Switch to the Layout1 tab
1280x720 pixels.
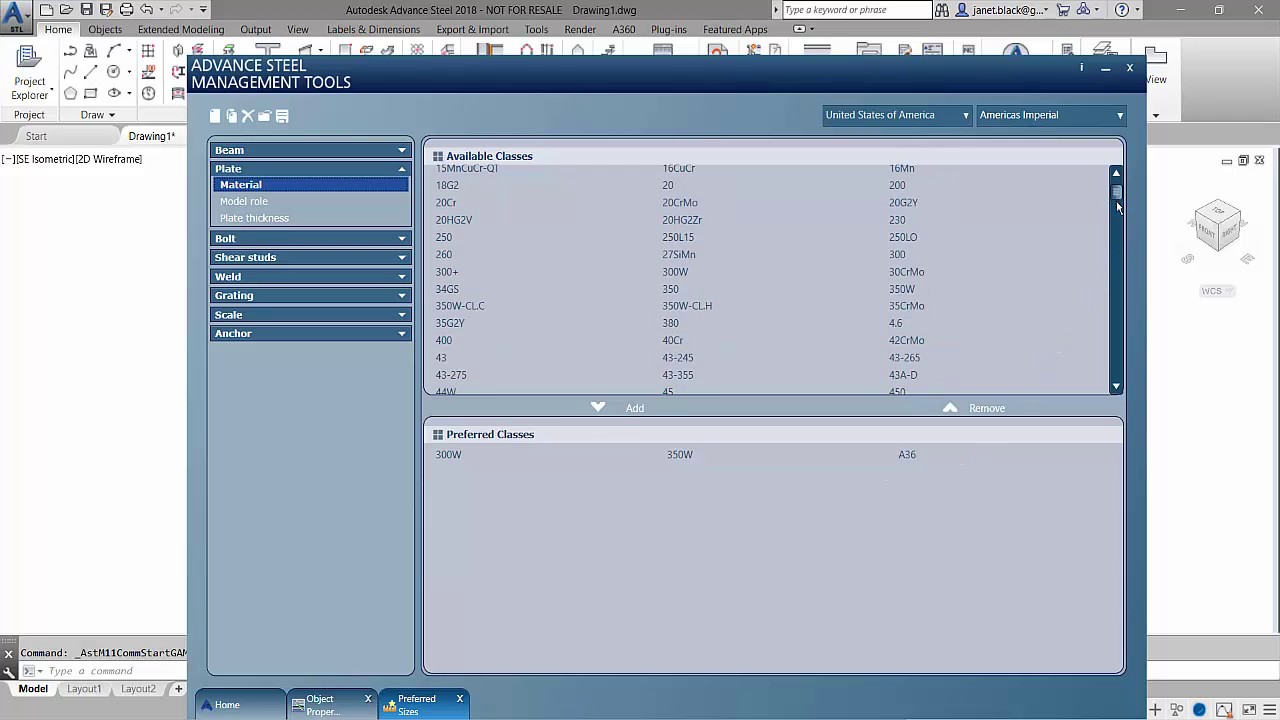coord(84,689)
